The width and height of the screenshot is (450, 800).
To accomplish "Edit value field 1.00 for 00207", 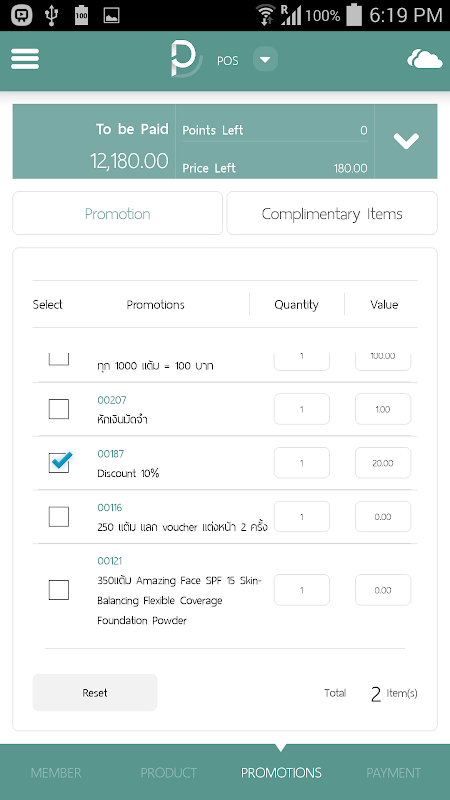I will pos(383,409).
